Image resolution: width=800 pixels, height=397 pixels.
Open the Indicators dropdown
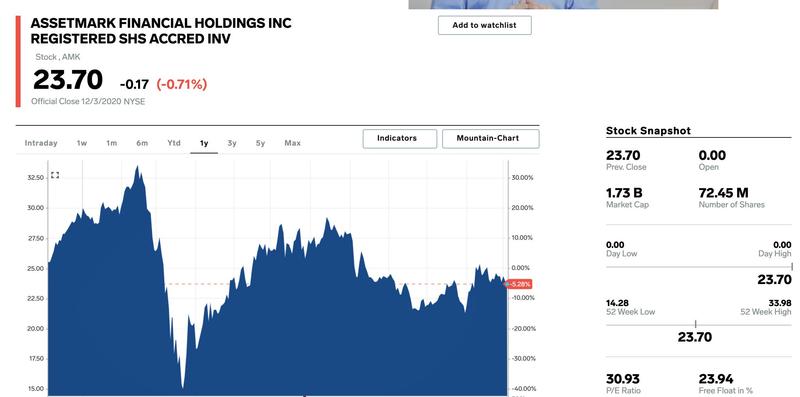pyautogui.click(x=397, y=138)
